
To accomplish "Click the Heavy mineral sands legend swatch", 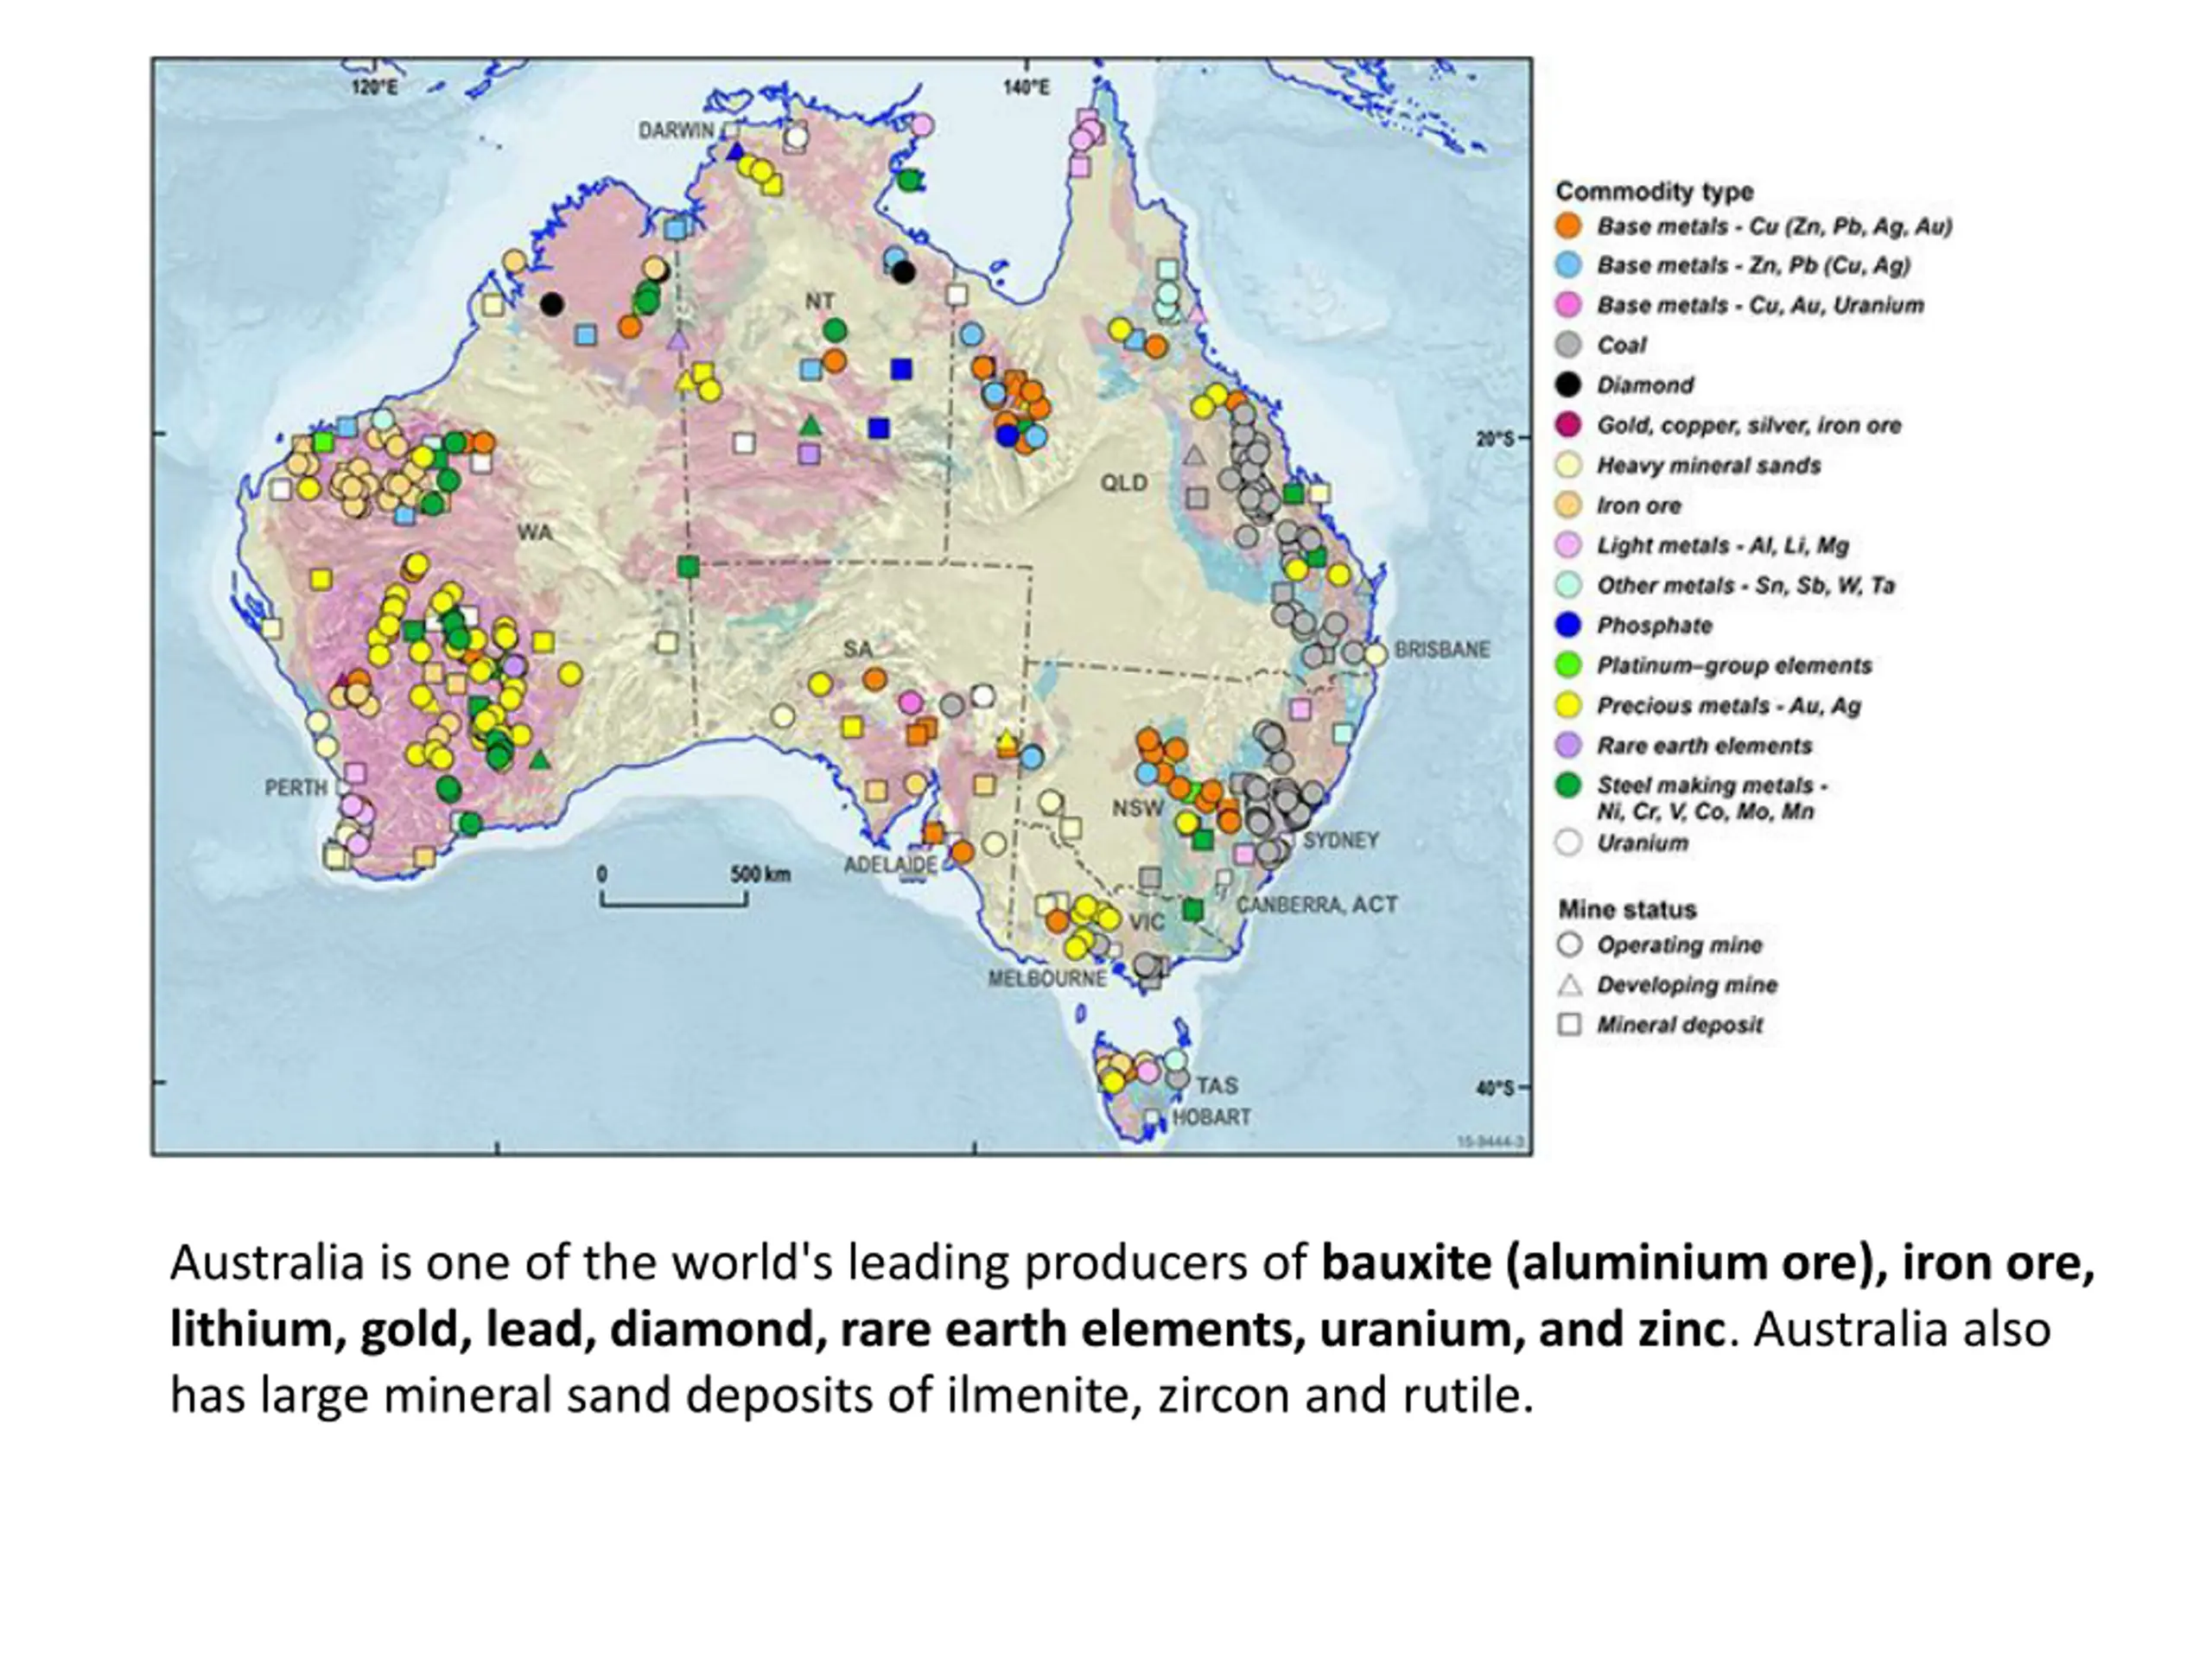I will pos(1568,465).
